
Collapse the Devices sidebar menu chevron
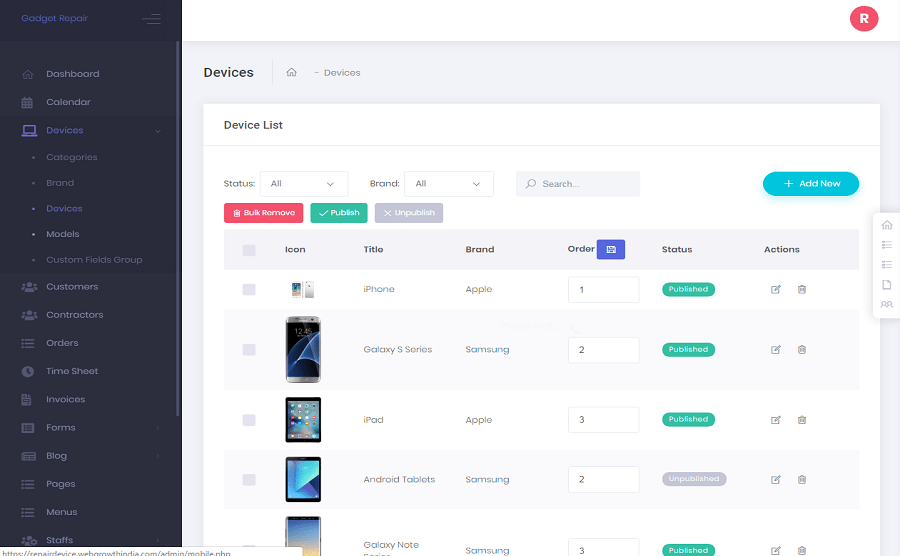coord(158,131)
